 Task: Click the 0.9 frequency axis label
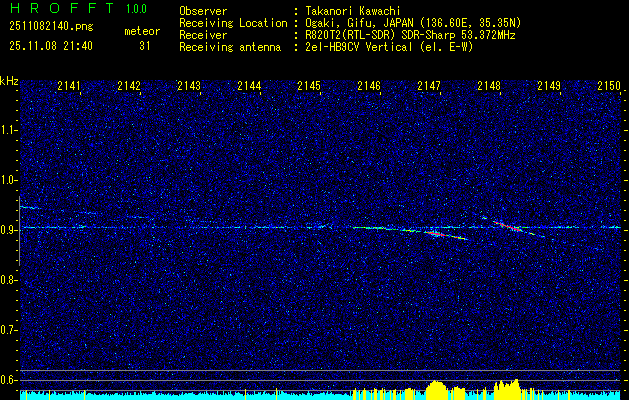tap(8, 230)
